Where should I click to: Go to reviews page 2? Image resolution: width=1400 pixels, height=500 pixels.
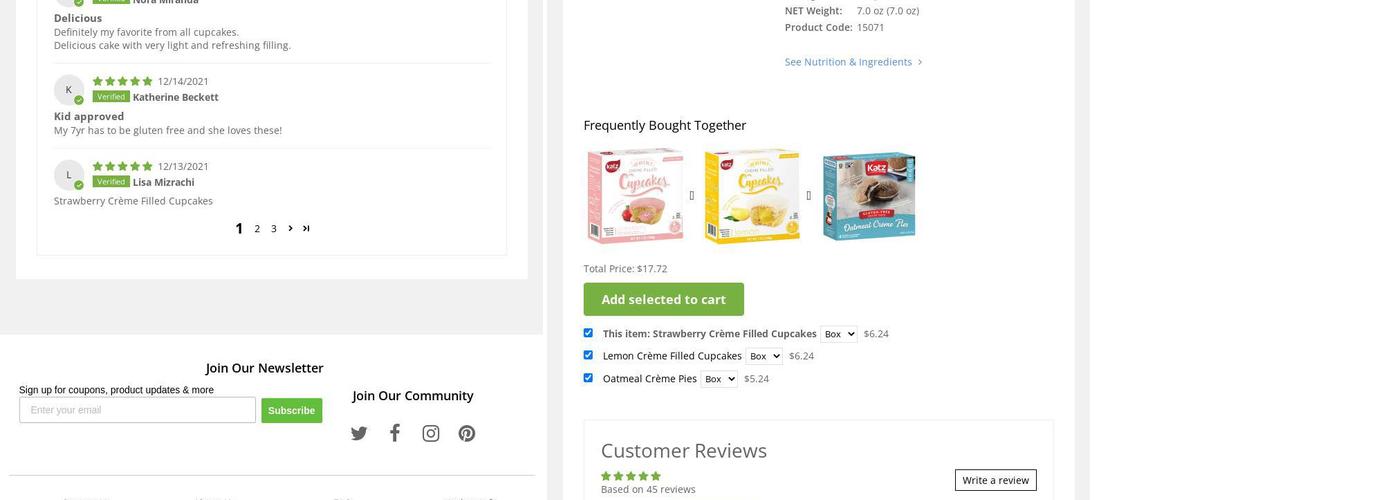[x=257, y=229]
